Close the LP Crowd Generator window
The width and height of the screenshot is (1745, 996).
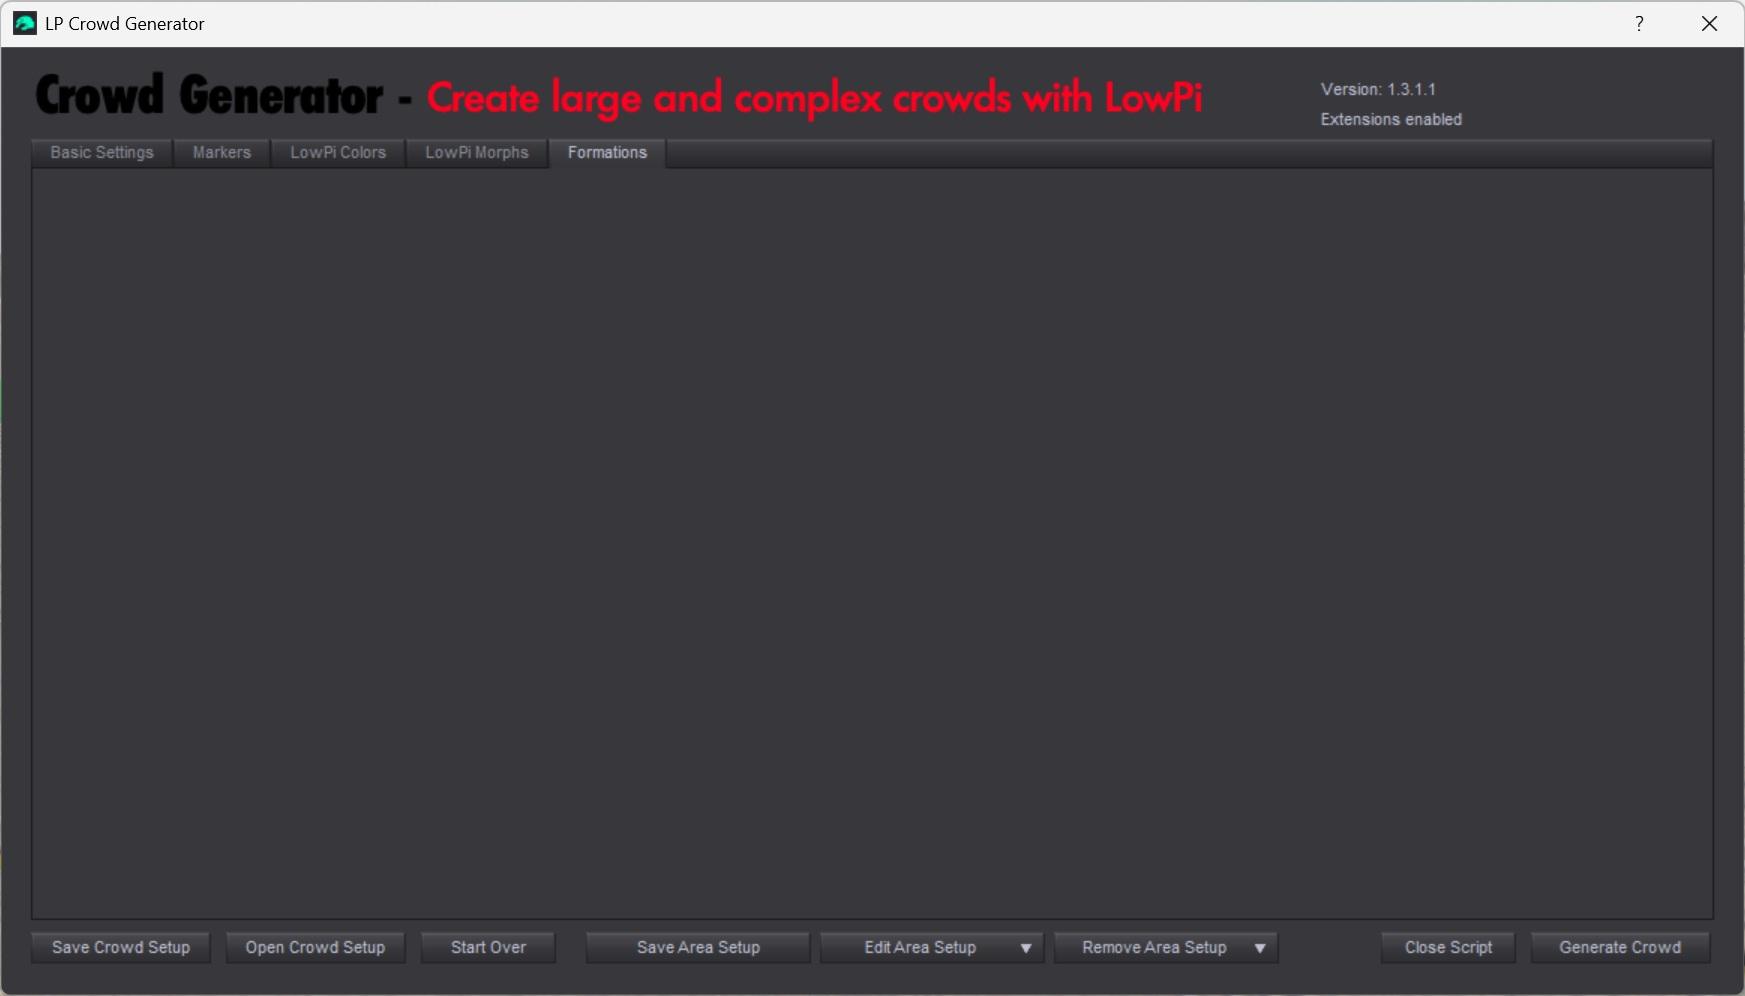point(1709,23)
